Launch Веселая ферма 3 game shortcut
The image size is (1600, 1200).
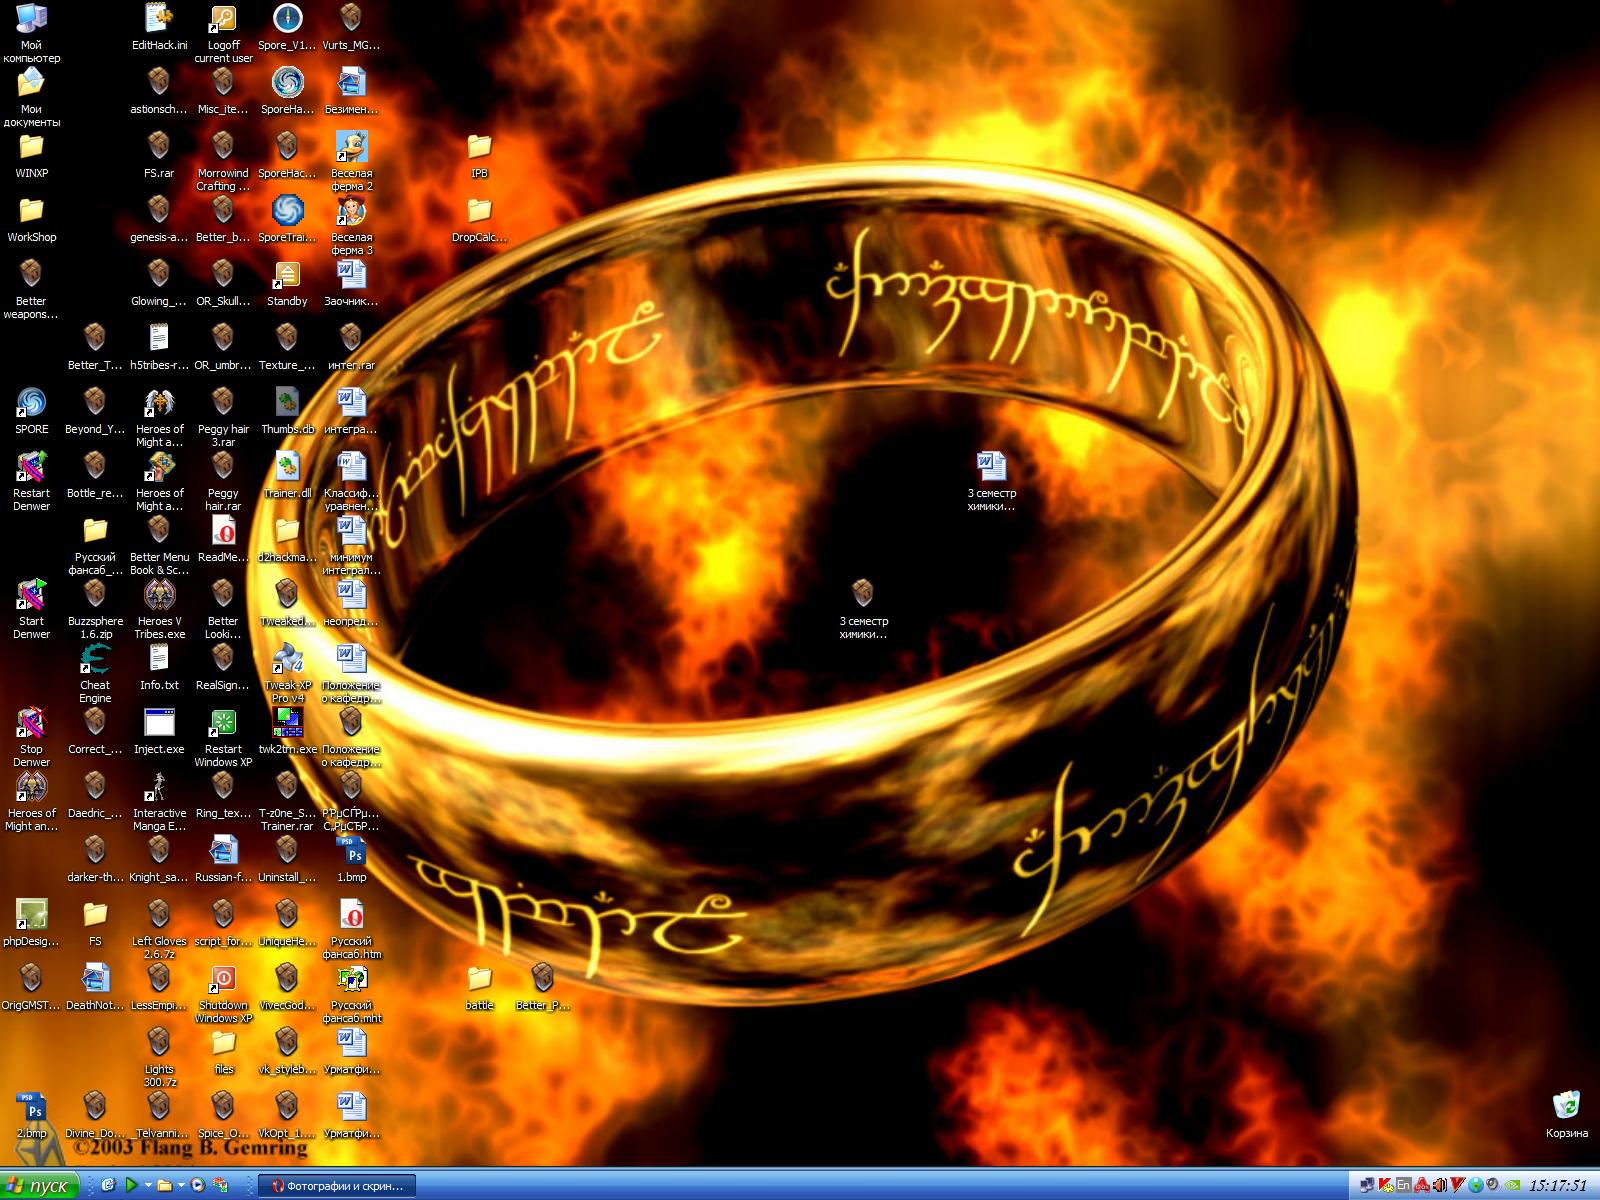[351, 225]
